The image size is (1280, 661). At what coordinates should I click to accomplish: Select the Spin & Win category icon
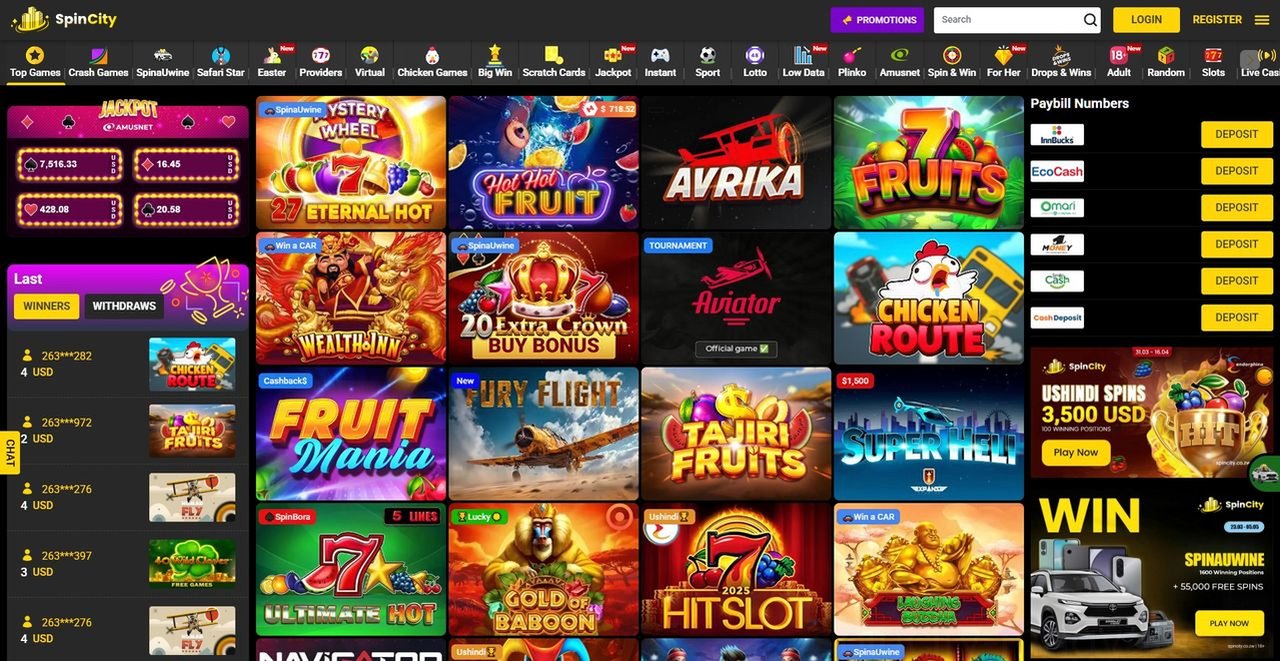coord(952,55)
